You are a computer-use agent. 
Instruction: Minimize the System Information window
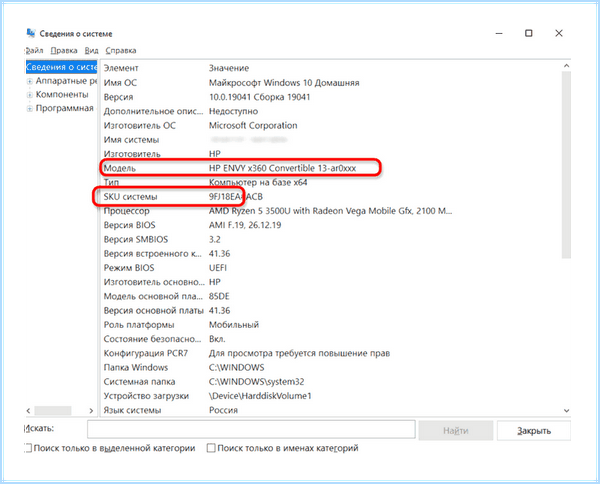[499, 33]
